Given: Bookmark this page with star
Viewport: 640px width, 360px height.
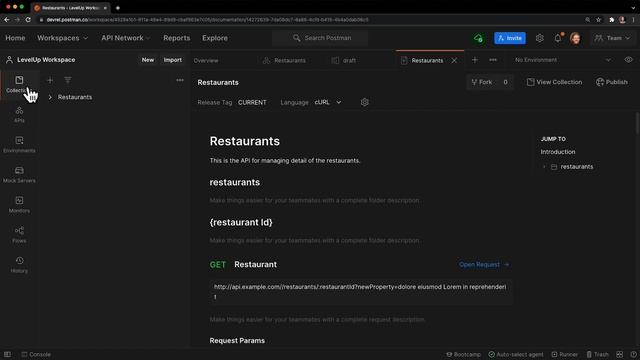Looking at the screenshot, I should pos(598,20).
